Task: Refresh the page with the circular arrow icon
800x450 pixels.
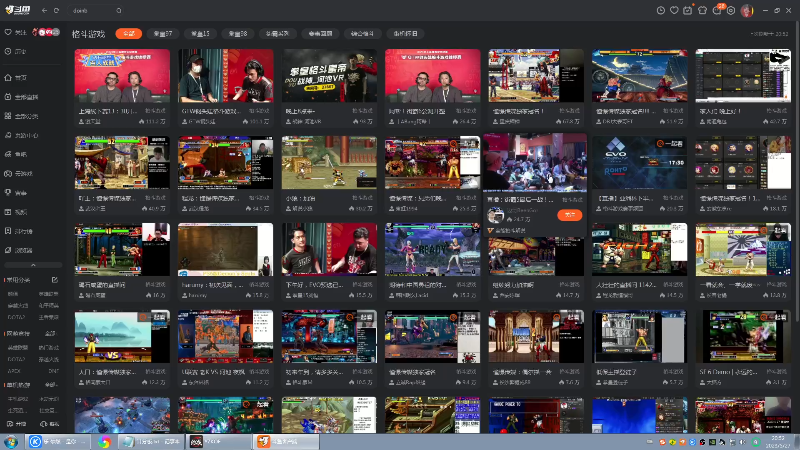Action: [56, 10]
